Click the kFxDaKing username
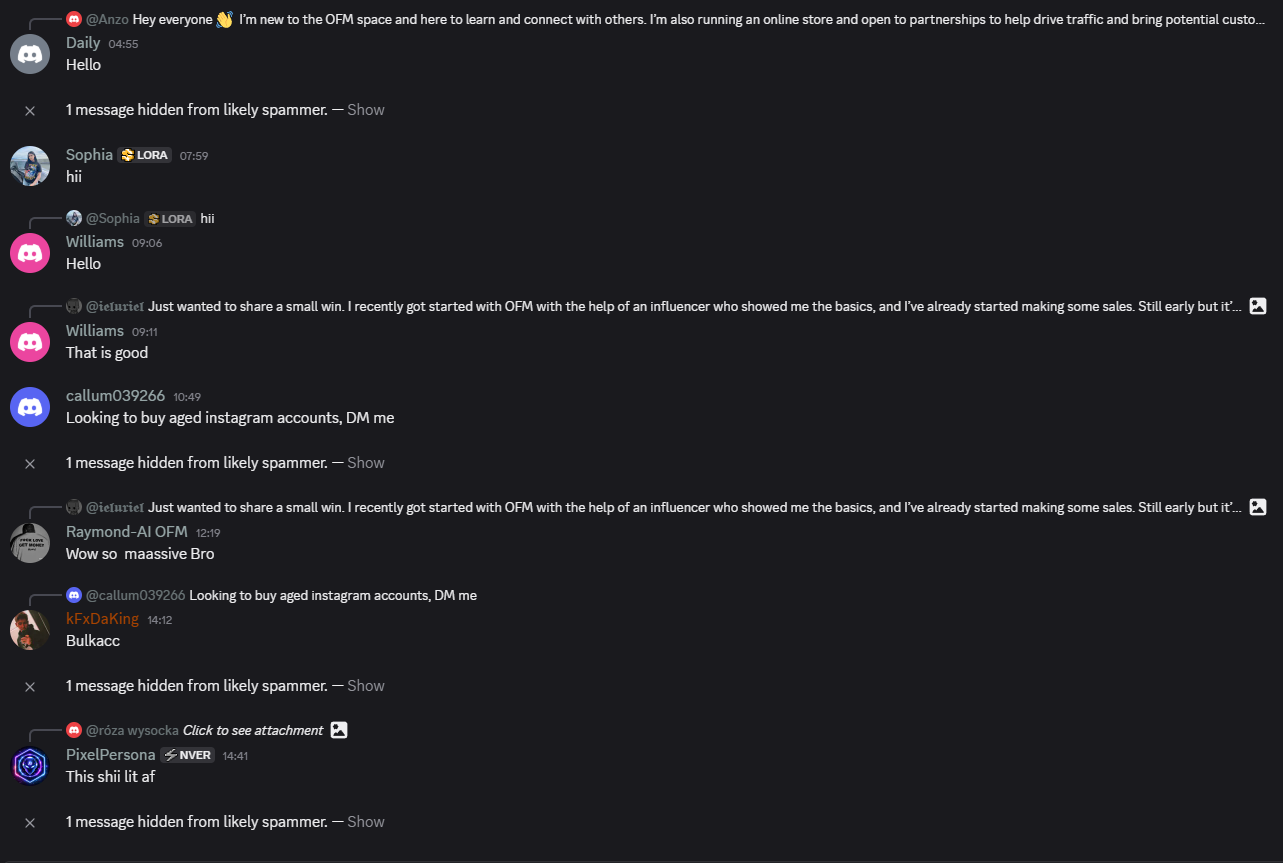The image size is (1283, 863). coord(102,619)
